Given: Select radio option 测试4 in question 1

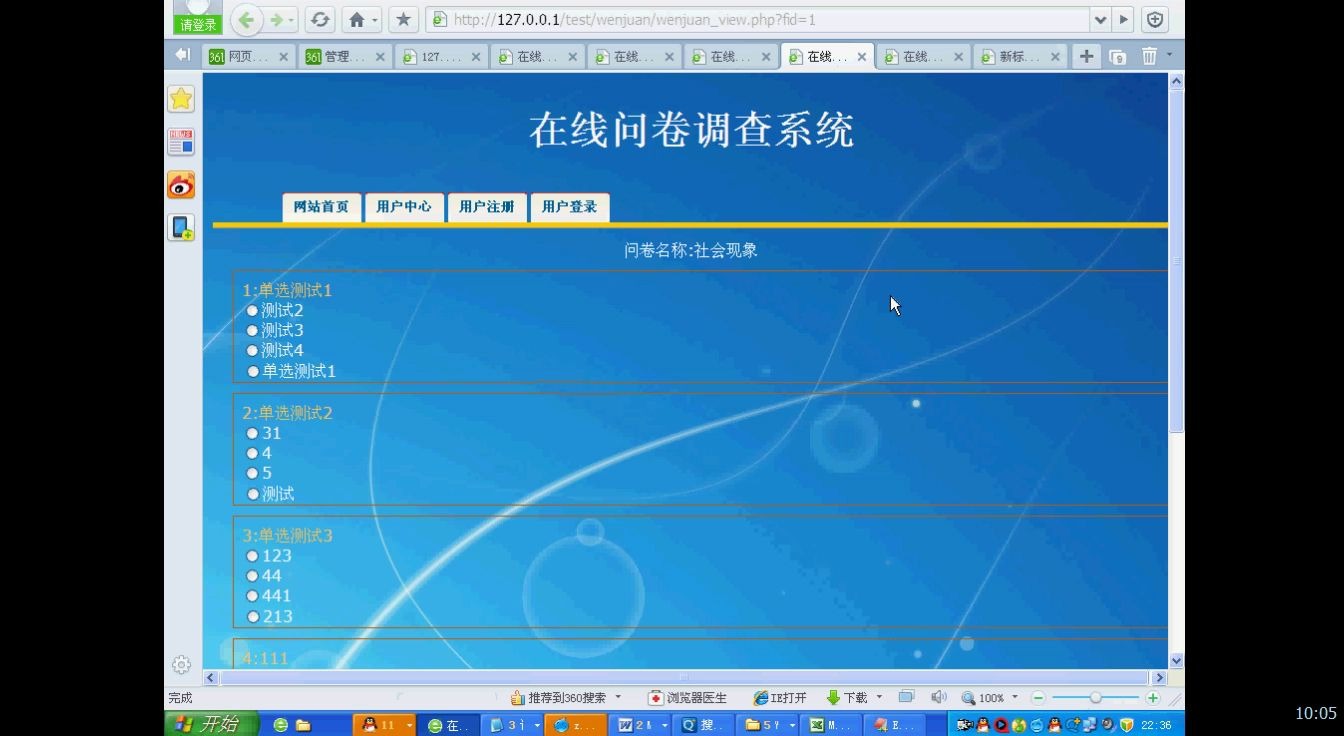Looking at the screenshot, I should point(252,350).
